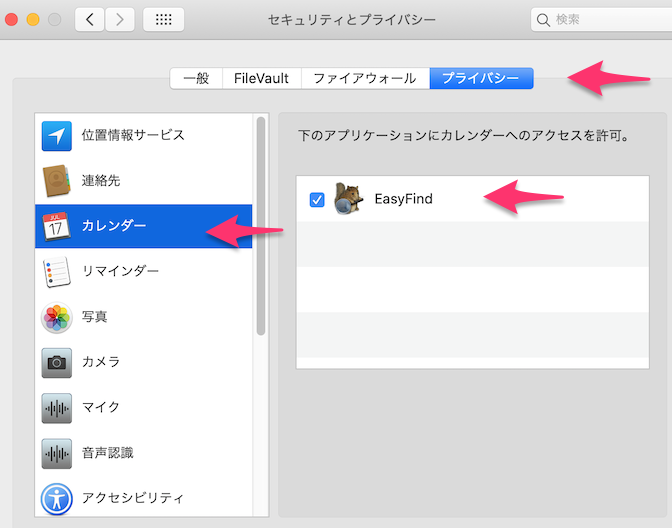Select the プライバシー tab

tap(481, 78)
